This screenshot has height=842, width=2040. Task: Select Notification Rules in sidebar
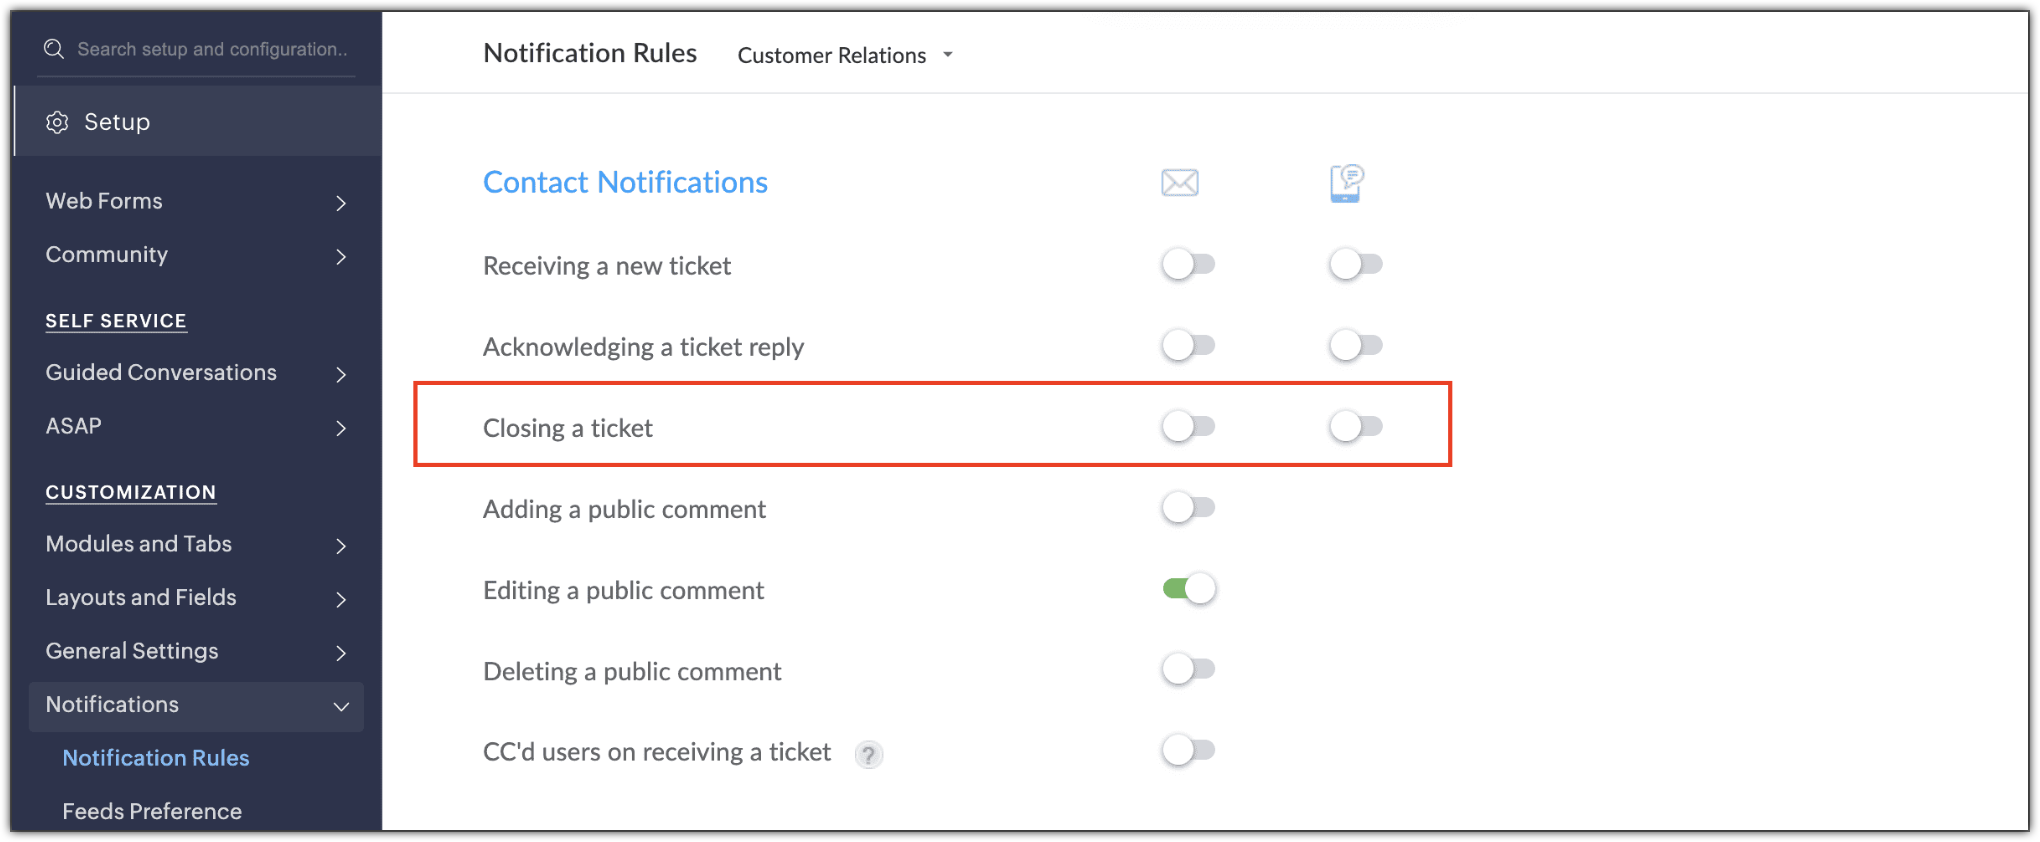[156, 758]
